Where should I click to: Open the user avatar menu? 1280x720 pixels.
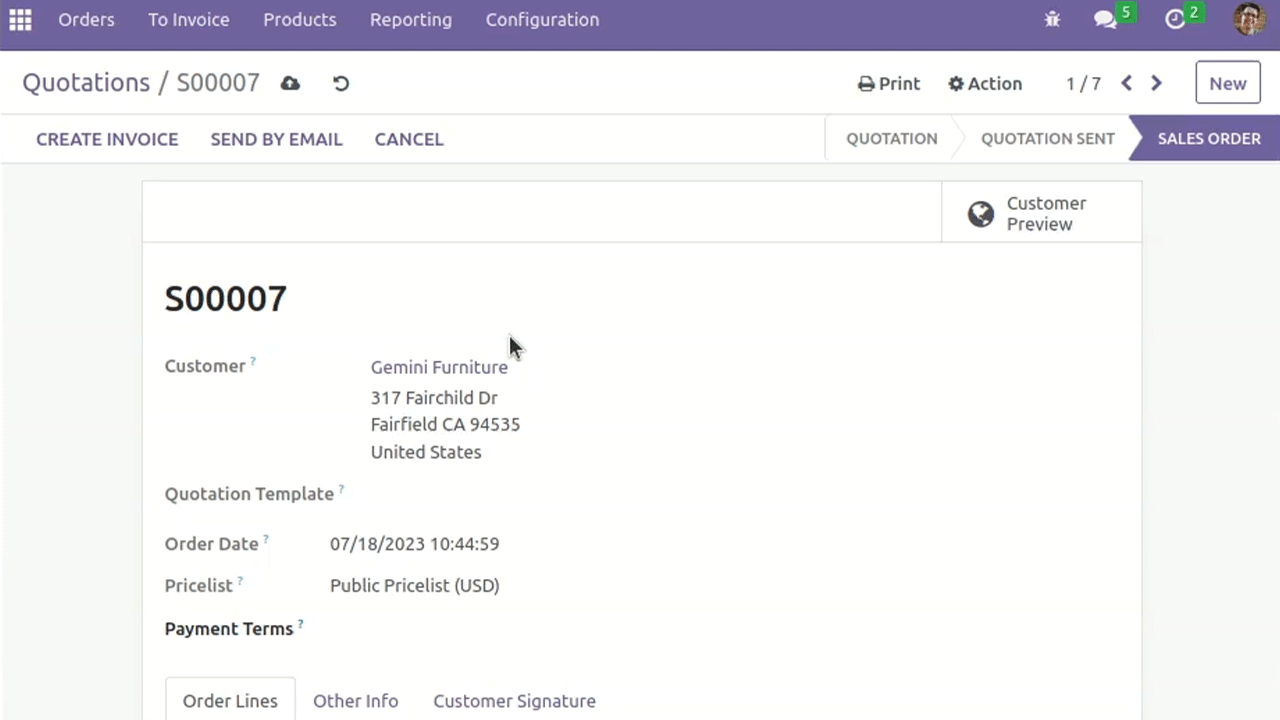[x=1249, y=19]
